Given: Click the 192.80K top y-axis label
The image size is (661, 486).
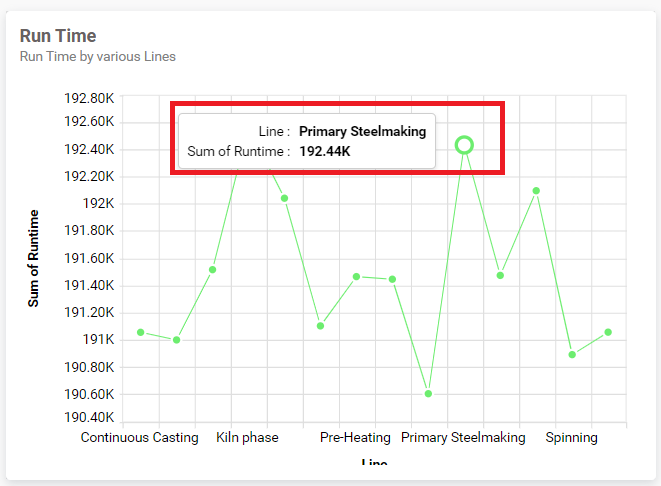Looking at the screenshot, I should [x=89, y=98].
